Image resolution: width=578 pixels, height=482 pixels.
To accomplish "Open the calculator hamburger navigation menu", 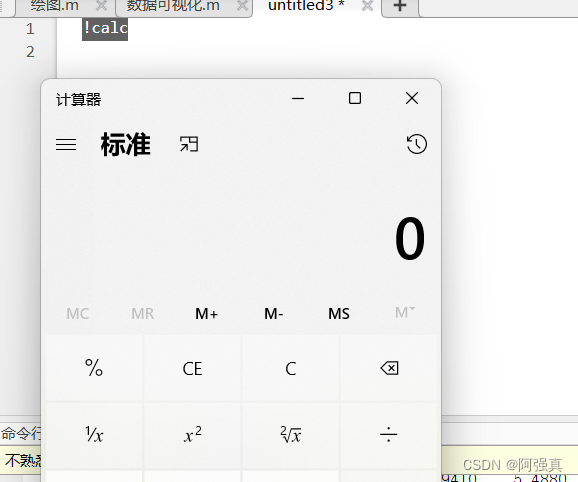I will click(66, 144).
